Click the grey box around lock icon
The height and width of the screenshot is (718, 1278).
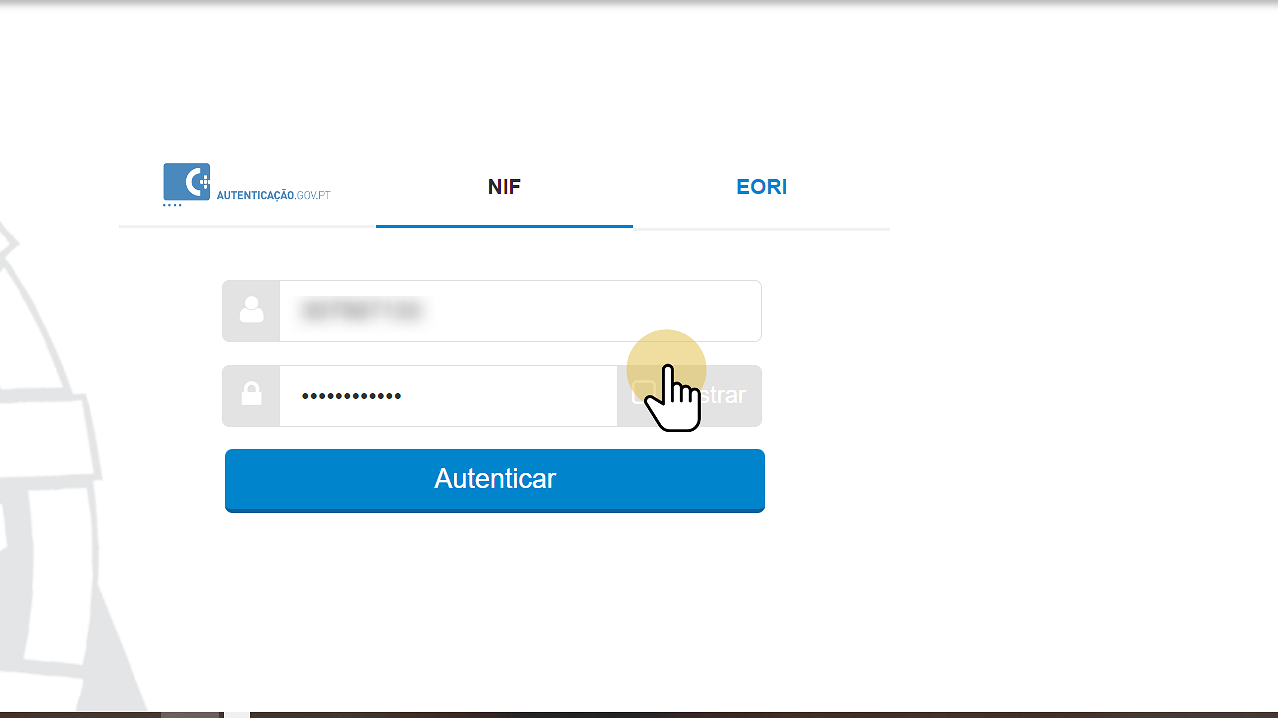point(251,396)
